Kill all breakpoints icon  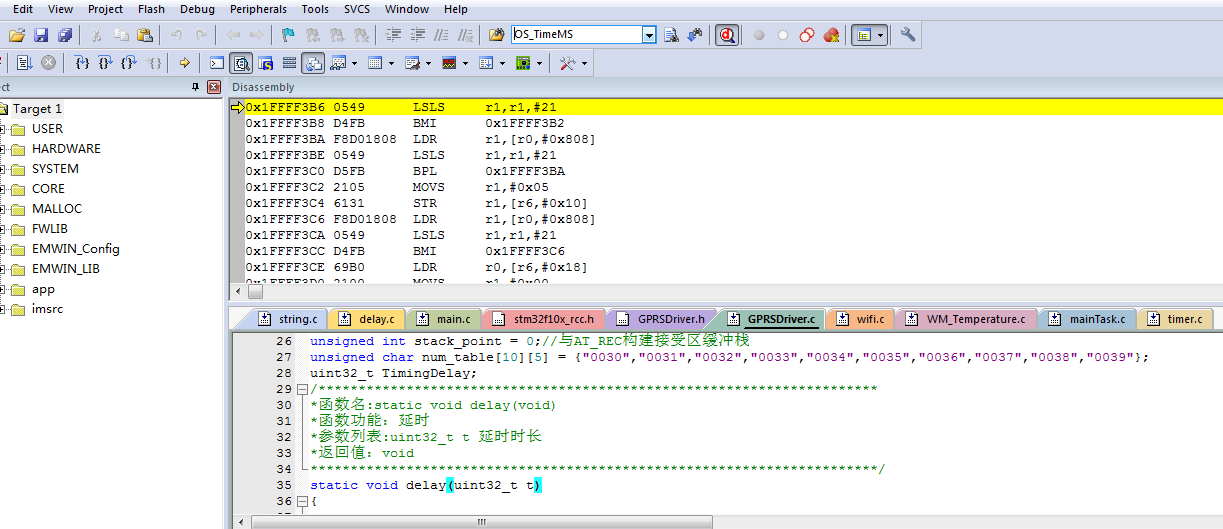pyautogui.click(x=831, y=35)
